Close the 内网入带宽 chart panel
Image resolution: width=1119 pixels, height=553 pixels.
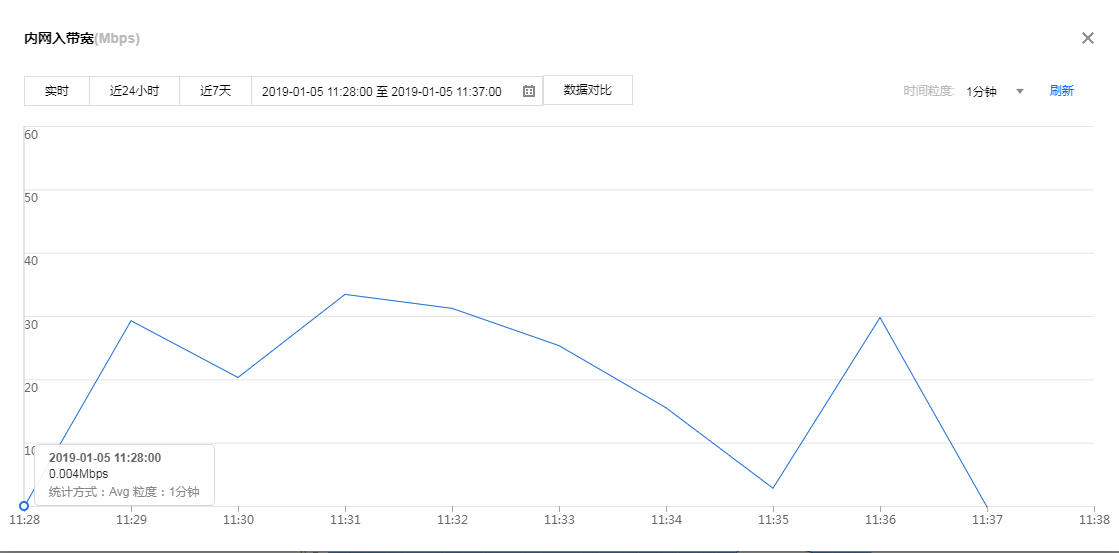(x=1088, y=38)
